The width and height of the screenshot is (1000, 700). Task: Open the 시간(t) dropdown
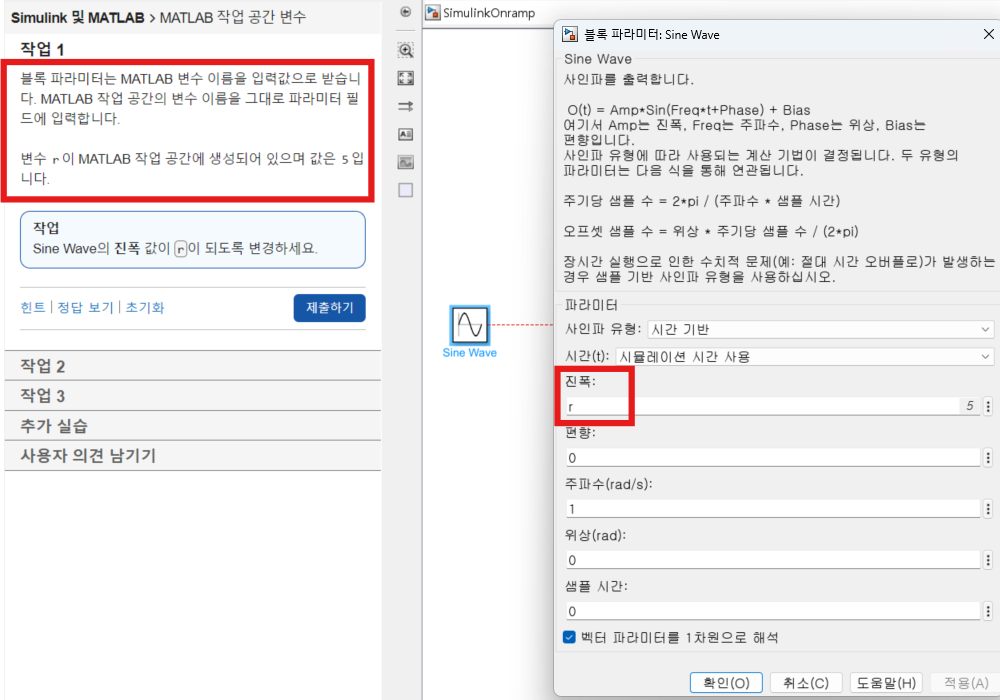(804, 356)
